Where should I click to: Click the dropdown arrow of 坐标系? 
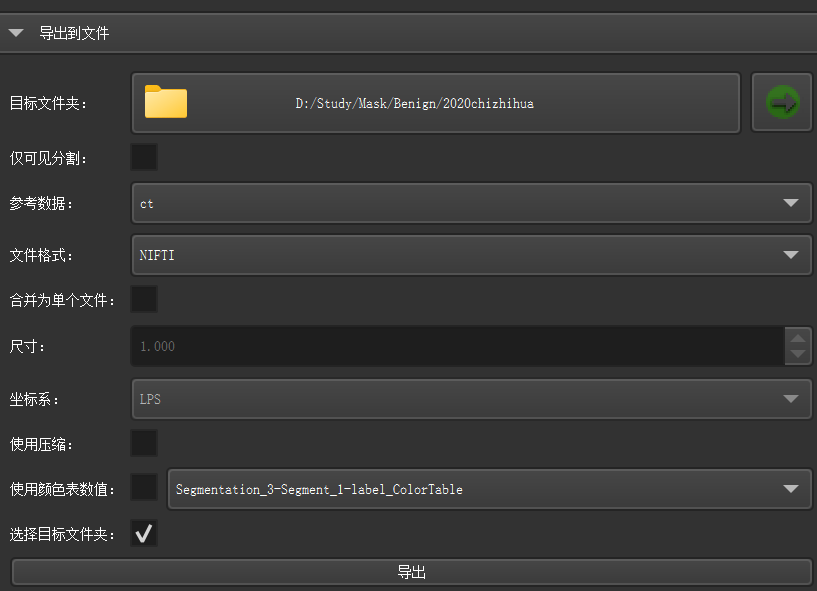click(x=791, y=399)
